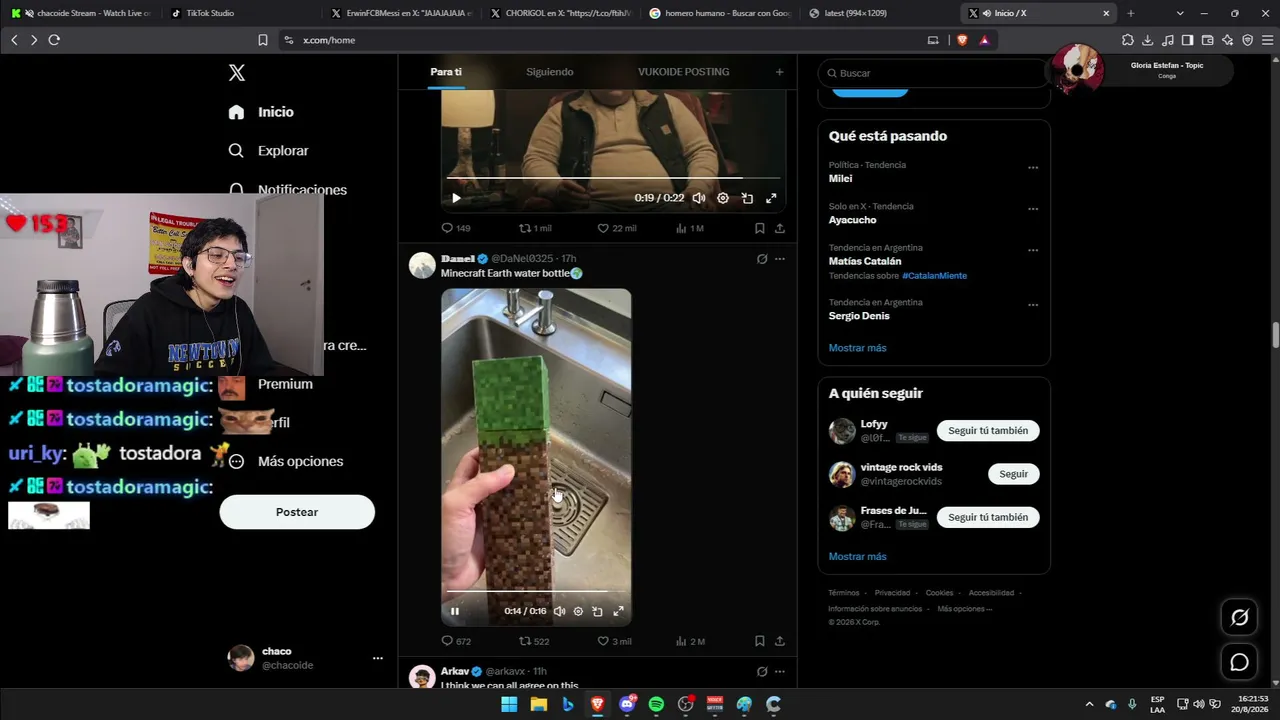Image resolution: width=1280 pixels, height=720 pixels.
Task: Switch to the TikTok Studio browser tab
Action: [x=240, y=13]
